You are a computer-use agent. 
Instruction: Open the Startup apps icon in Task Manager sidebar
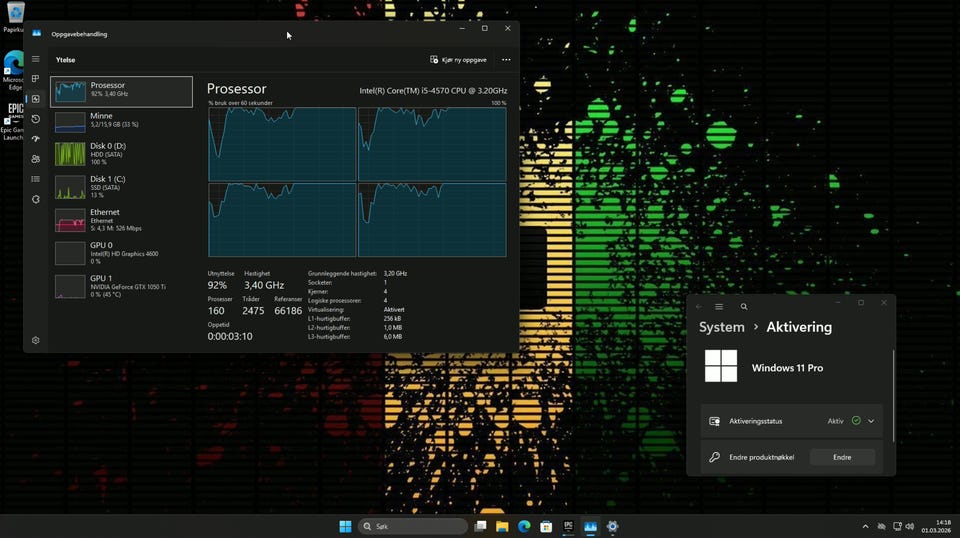click(35, 139)
